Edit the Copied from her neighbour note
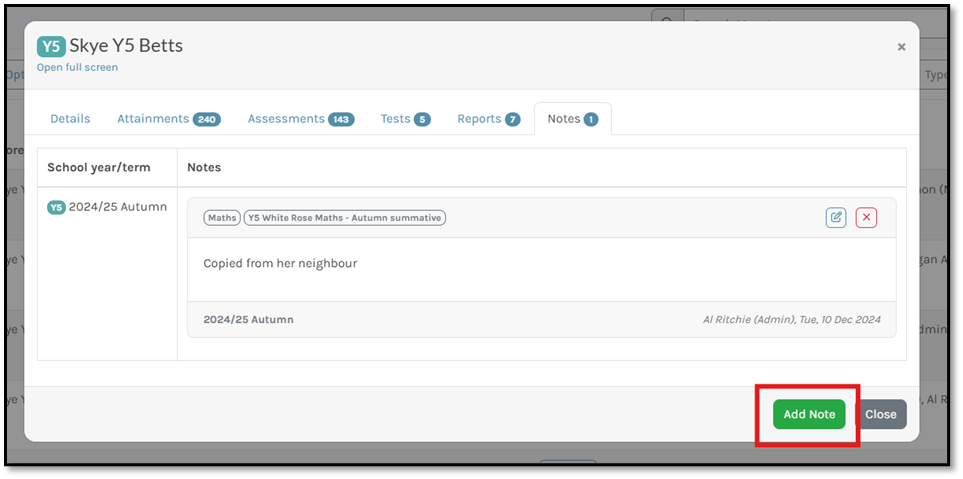The width and height of the screenshot is (963, 479). point(836,217)
